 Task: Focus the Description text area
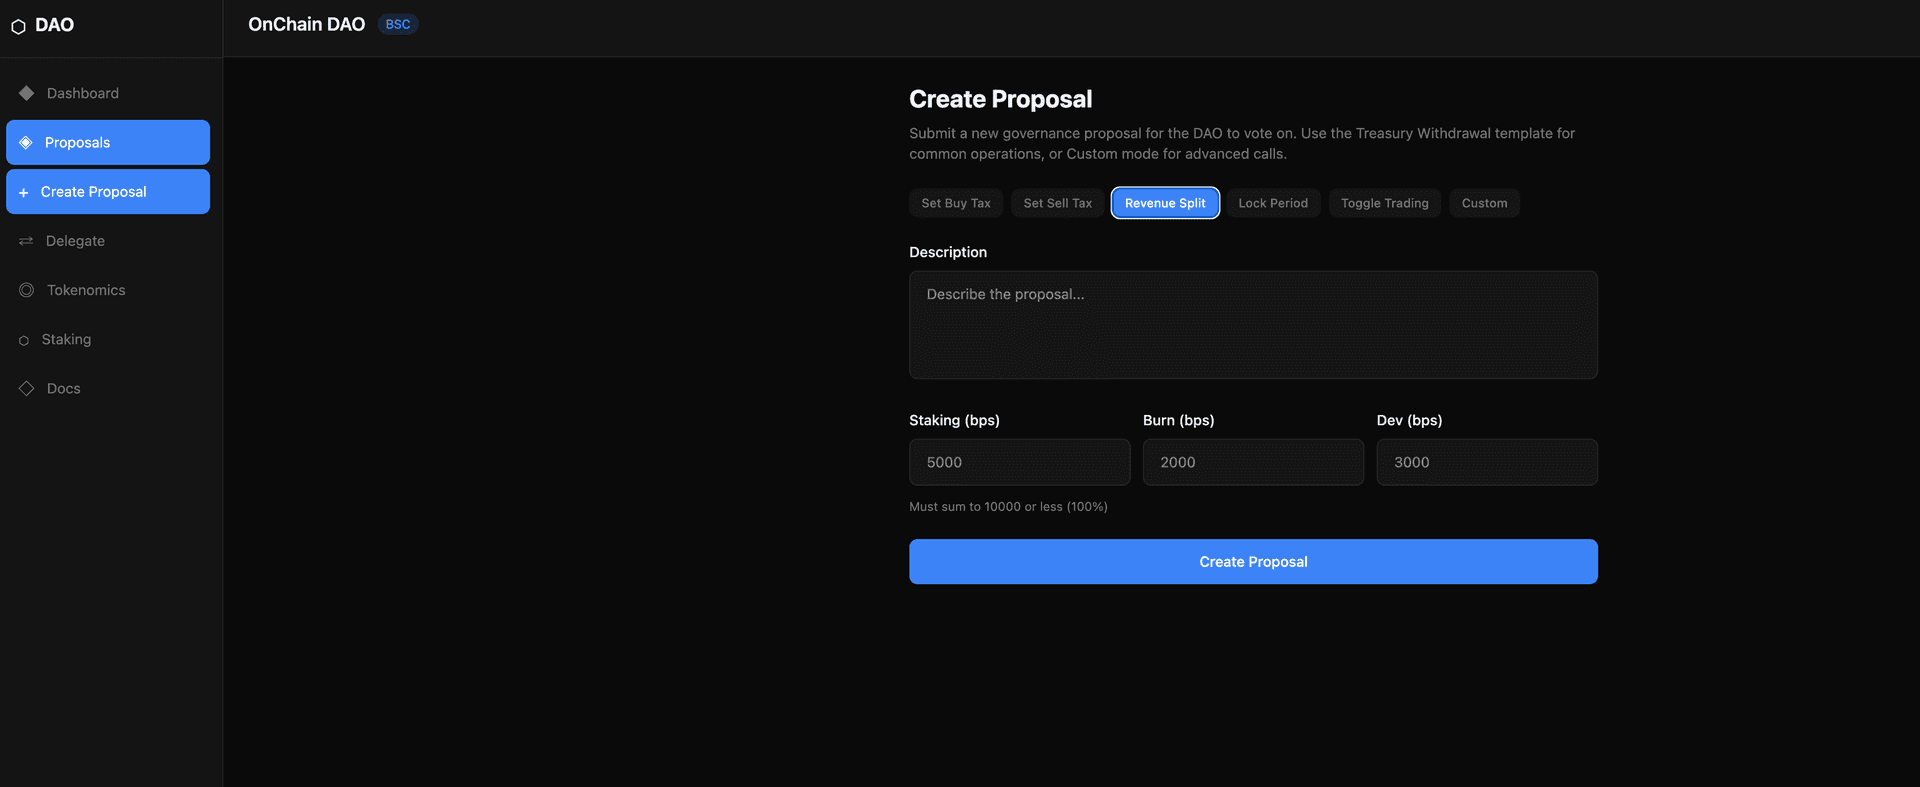click(x=1253, y=325)
